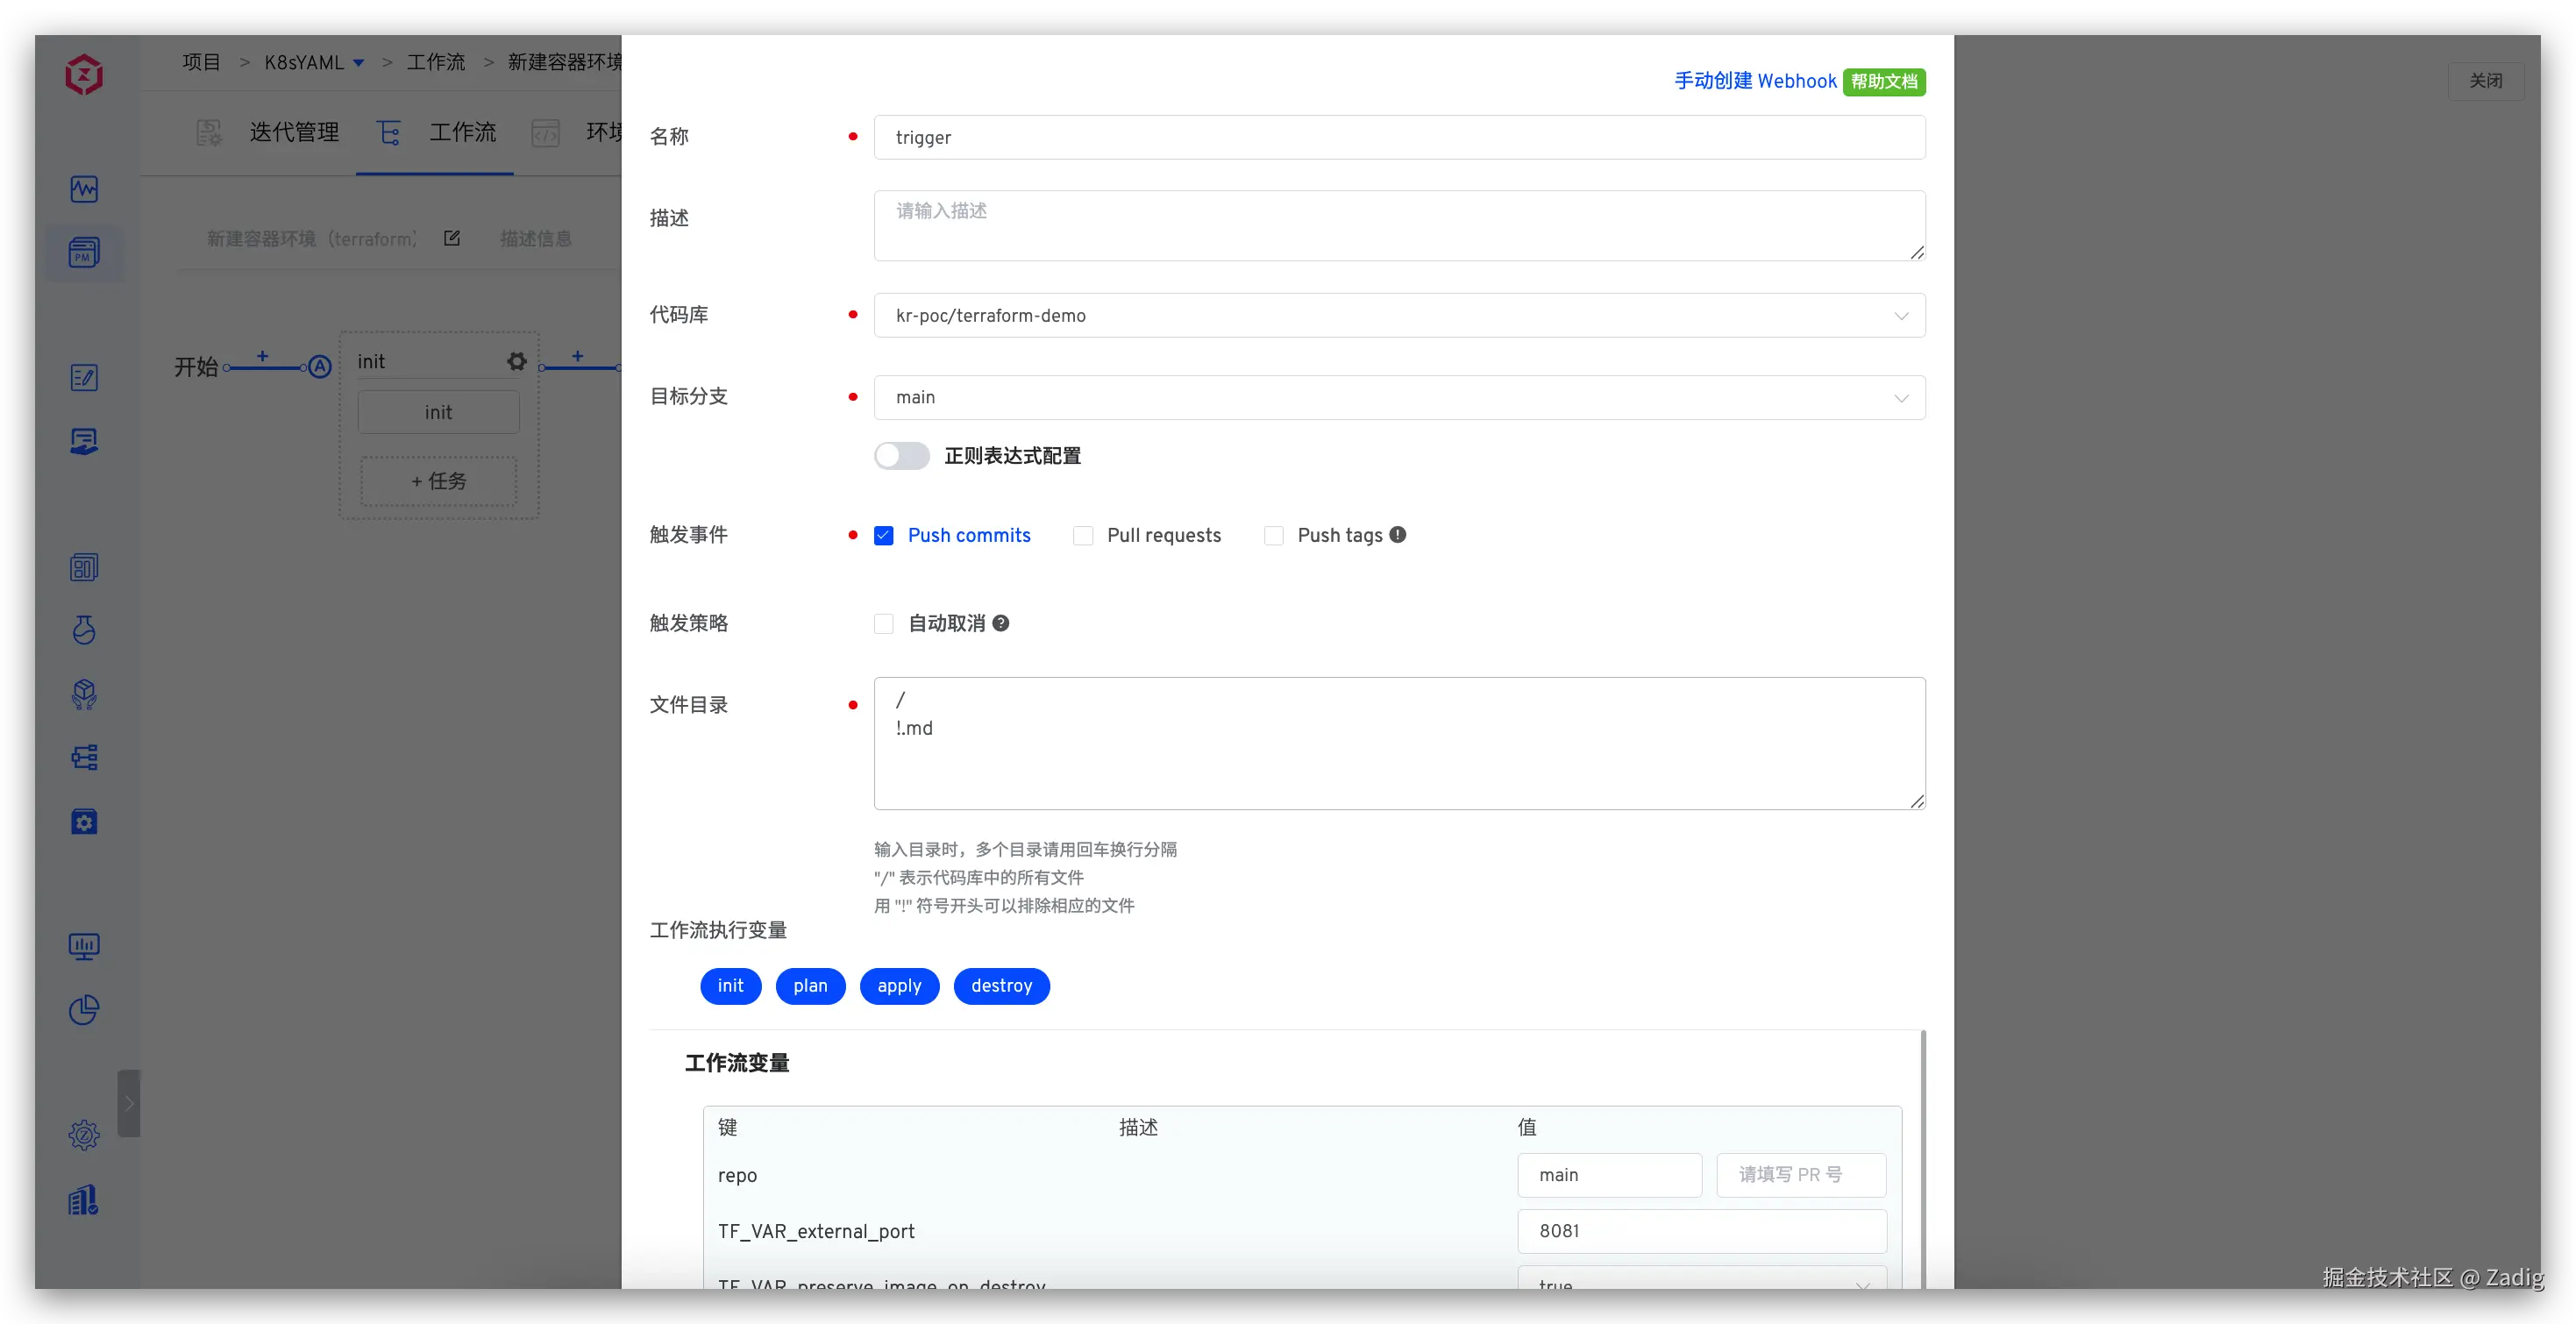This screenshot has width=2576, height=1324.
Task: Click the init stage settings gear
Action: click(x=516, y=362)
